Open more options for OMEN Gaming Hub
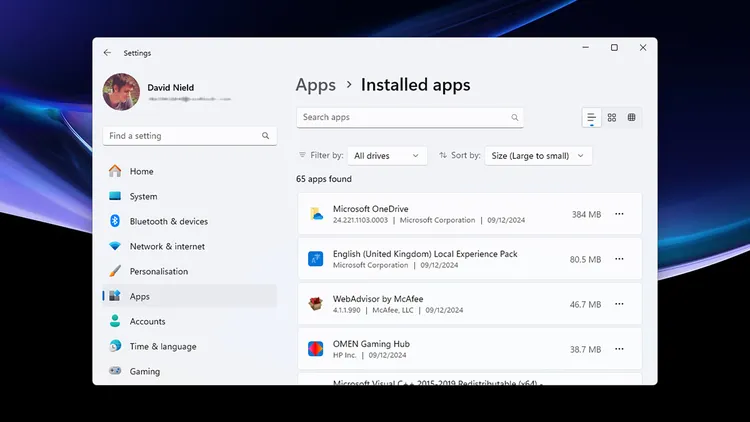Screen dimensions: 750x422 click(620, 349)
